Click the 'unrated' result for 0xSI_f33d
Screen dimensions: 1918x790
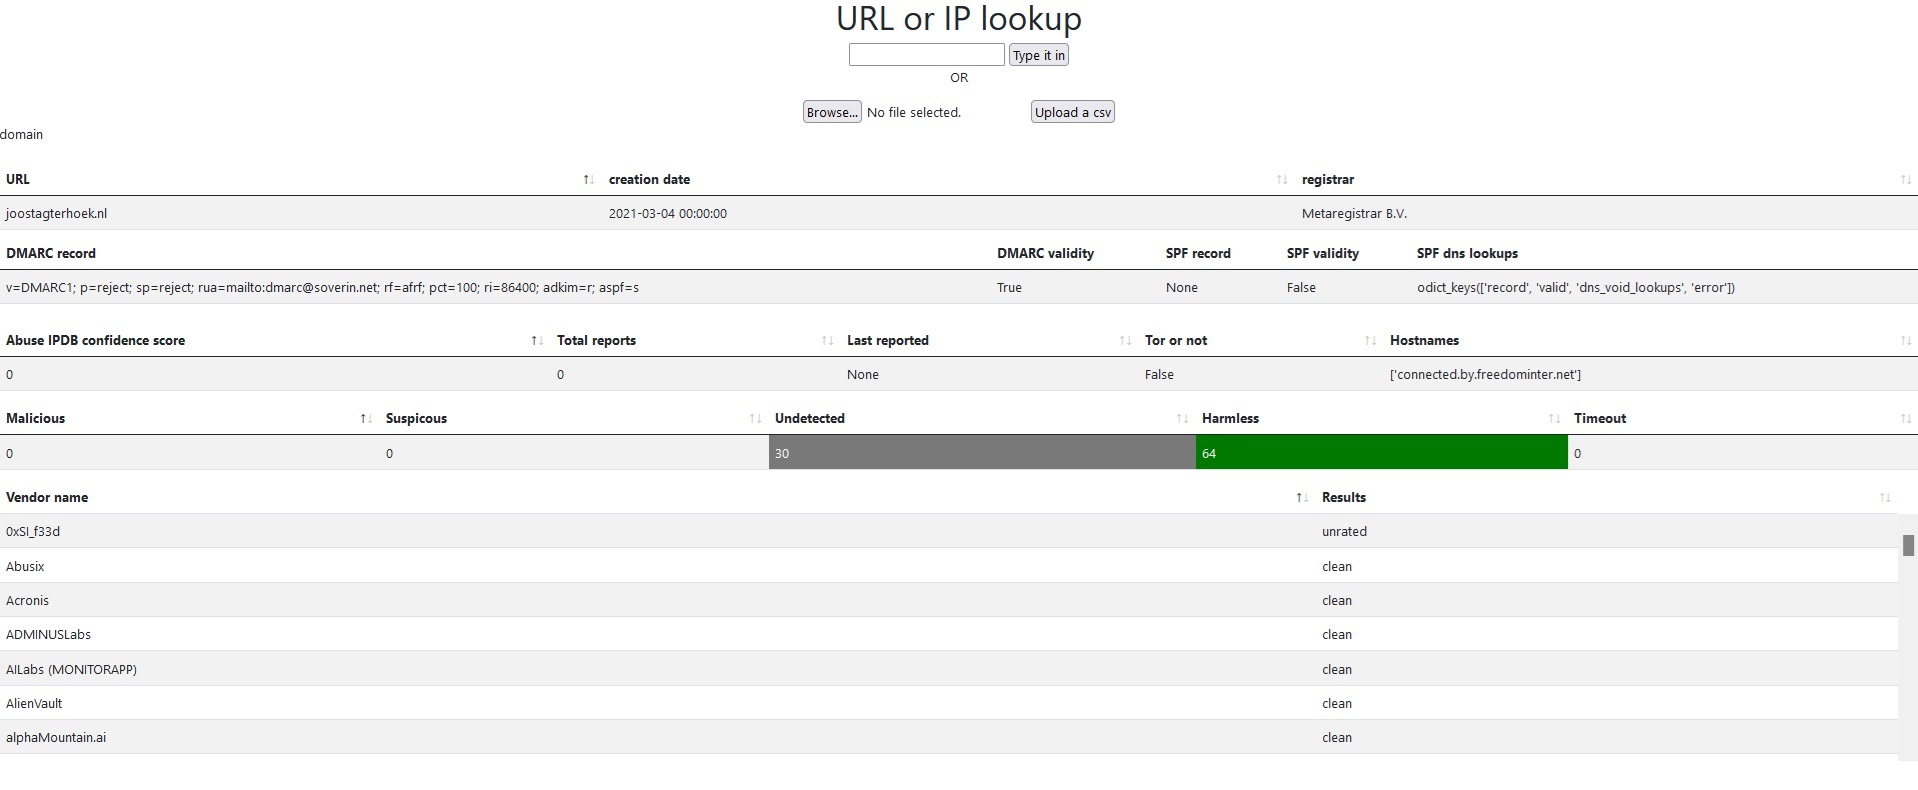1344,532
